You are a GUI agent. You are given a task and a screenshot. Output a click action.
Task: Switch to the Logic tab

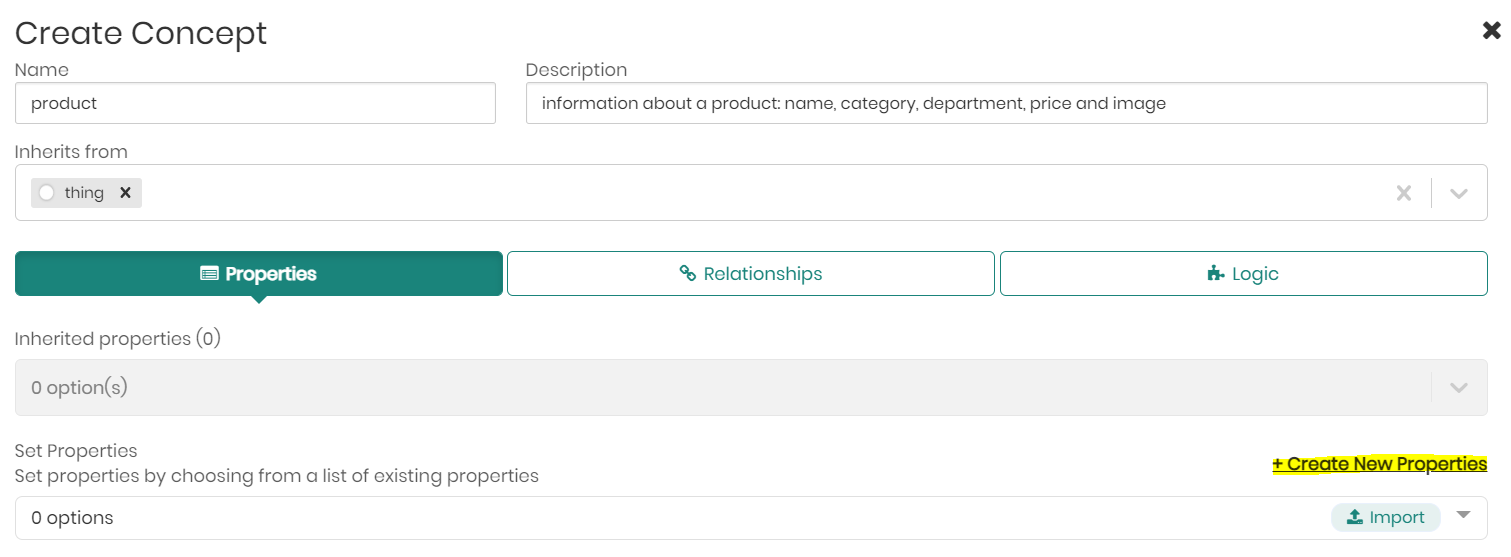1243,274
